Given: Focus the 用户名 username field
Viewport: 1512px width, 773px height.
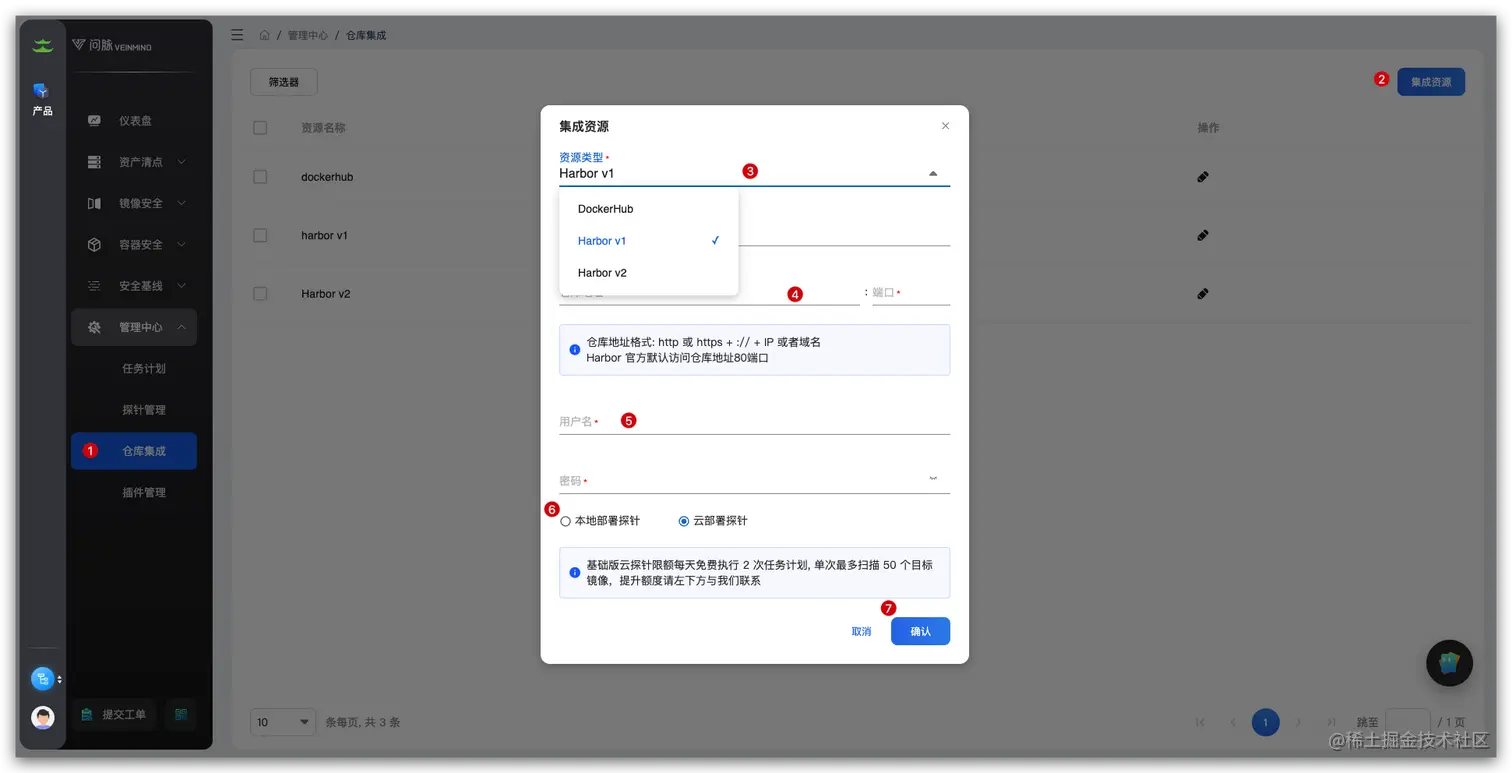Looking at the screenshot, I should coord(754,421).
